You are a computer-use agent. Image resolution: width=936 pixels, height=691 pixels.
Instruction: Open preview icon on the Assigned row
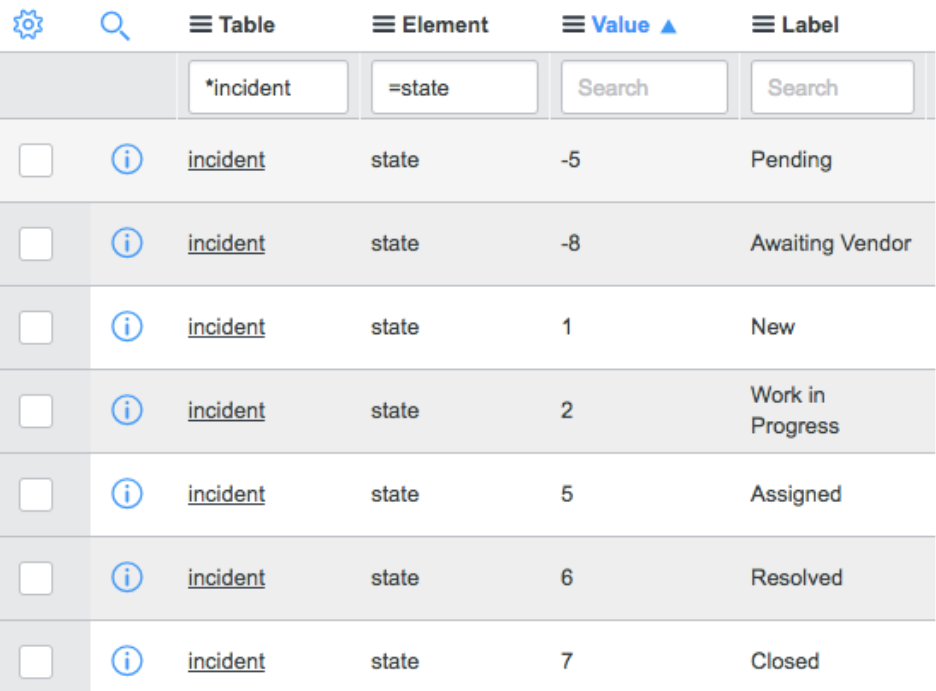pos(127,494)
